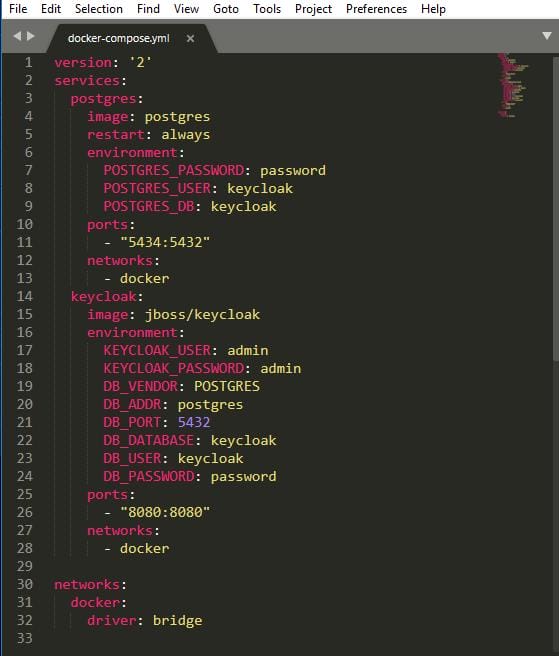The height and width of the screenshot is (656, 559).
Task: Click the port mapping "8080:8080"
Action: click(165, 512)
